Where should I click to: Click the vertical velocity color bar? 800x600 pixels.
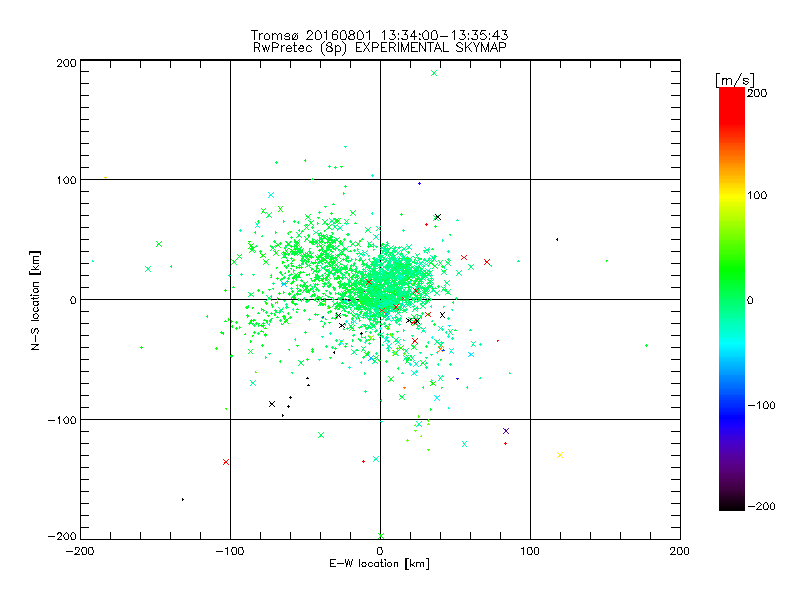732,299
